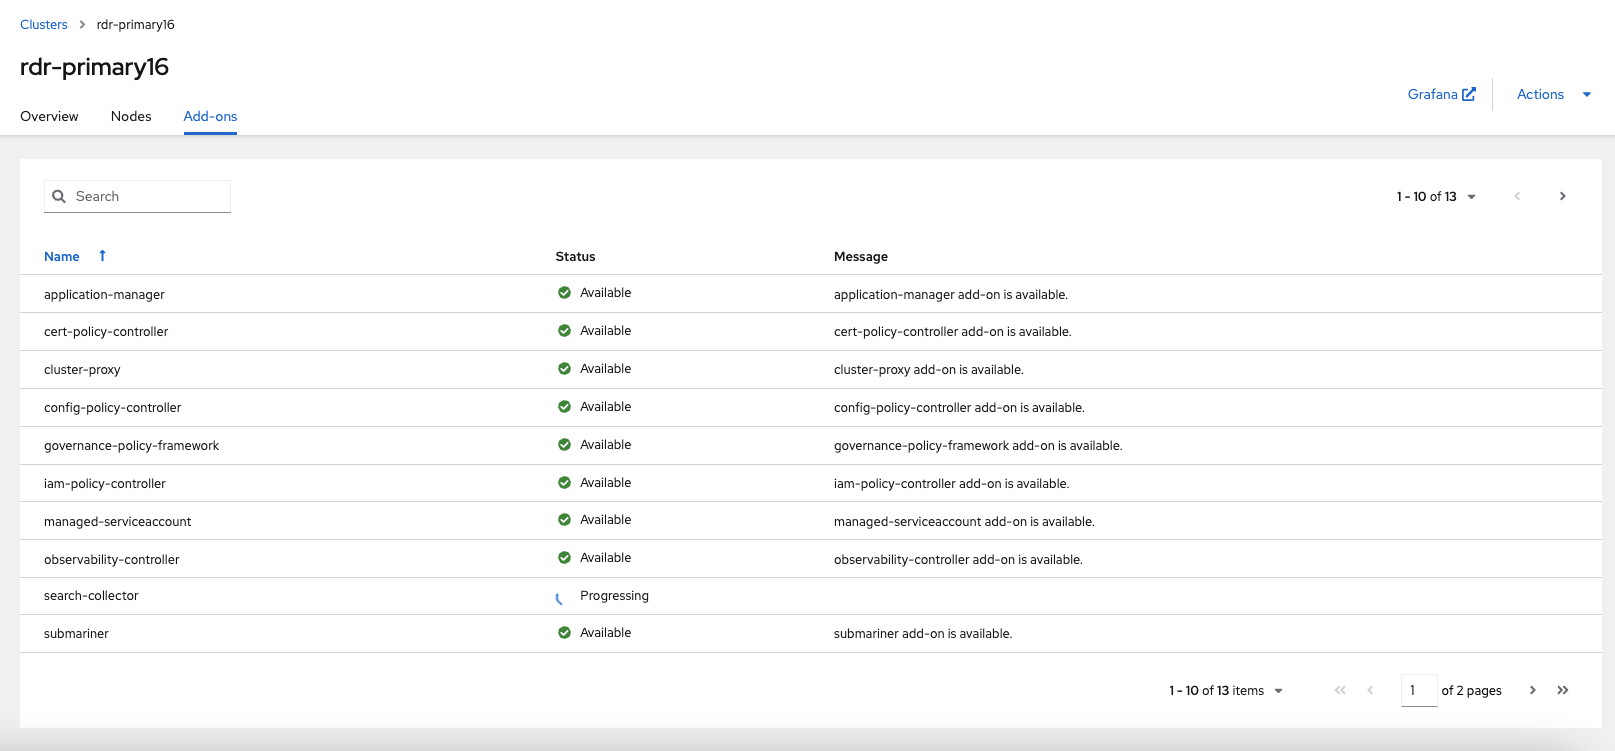Screen dimensions: 1615x751
Task: Click the green Available icon for application-manager
Action: click(564, 293)
